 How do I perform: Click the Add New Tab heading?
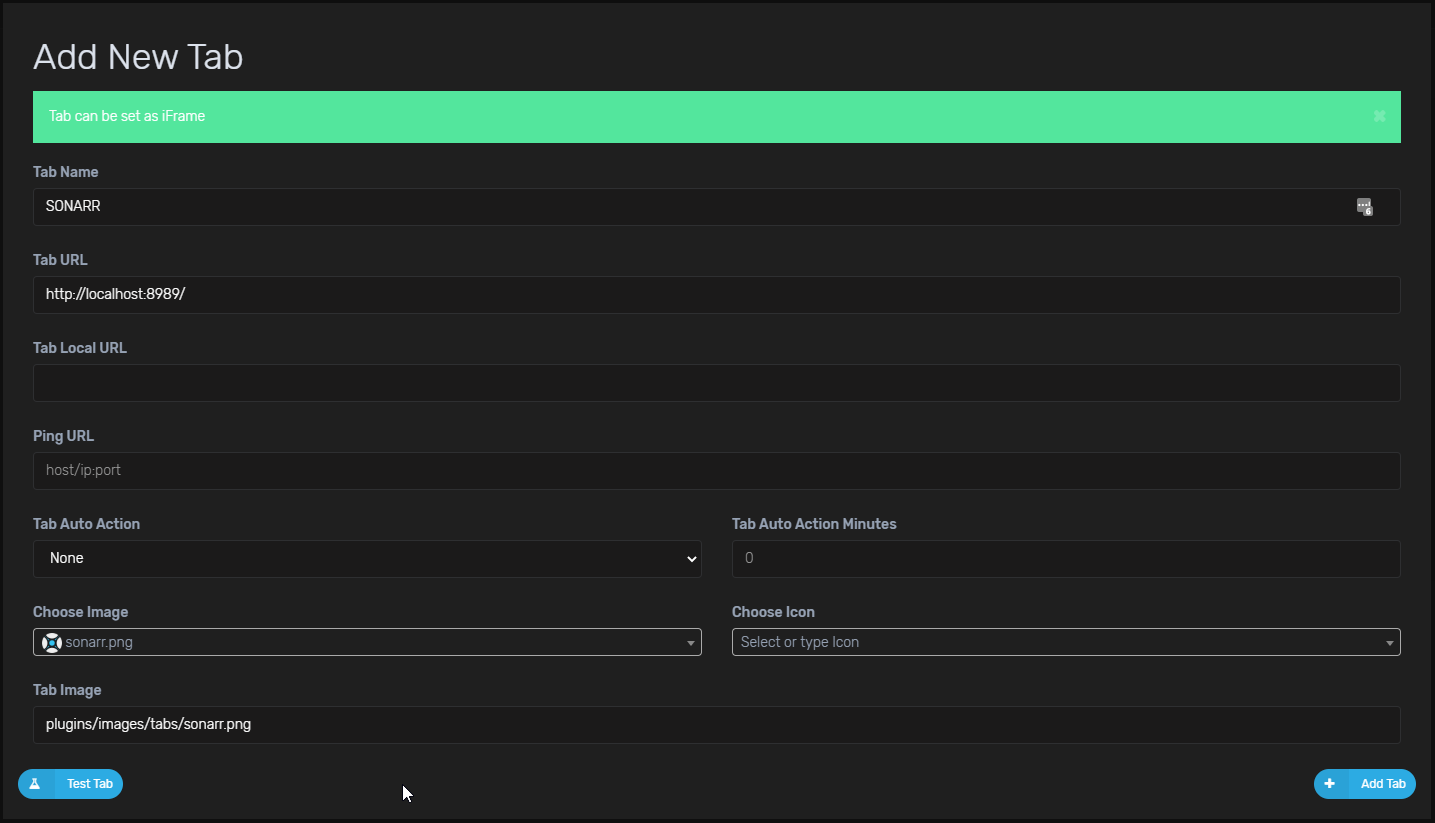[x=138, y=57]
